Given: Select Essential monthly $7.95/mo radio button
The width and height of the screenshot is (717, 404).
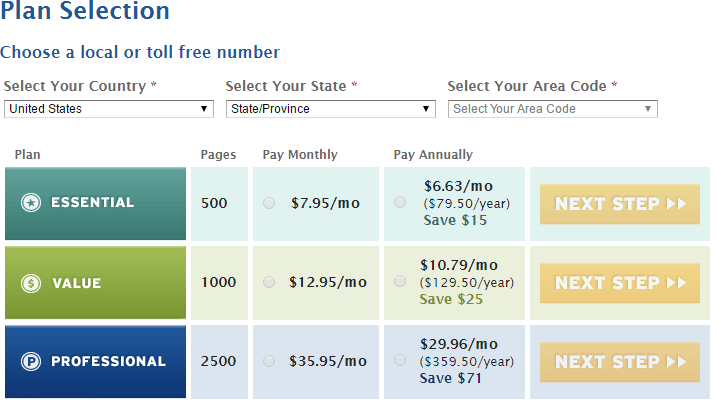Looking at the screenshot, I should (269, 203).
